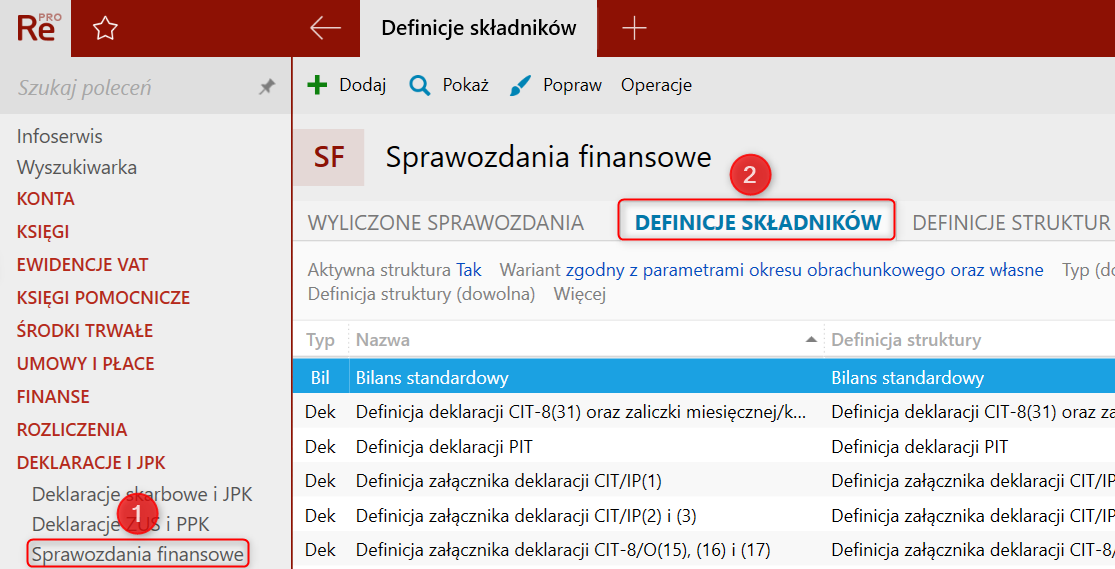The width and height of the screenshot is (1115, 569).
Task: Click the back arrow icon
Action: [325, 28]
